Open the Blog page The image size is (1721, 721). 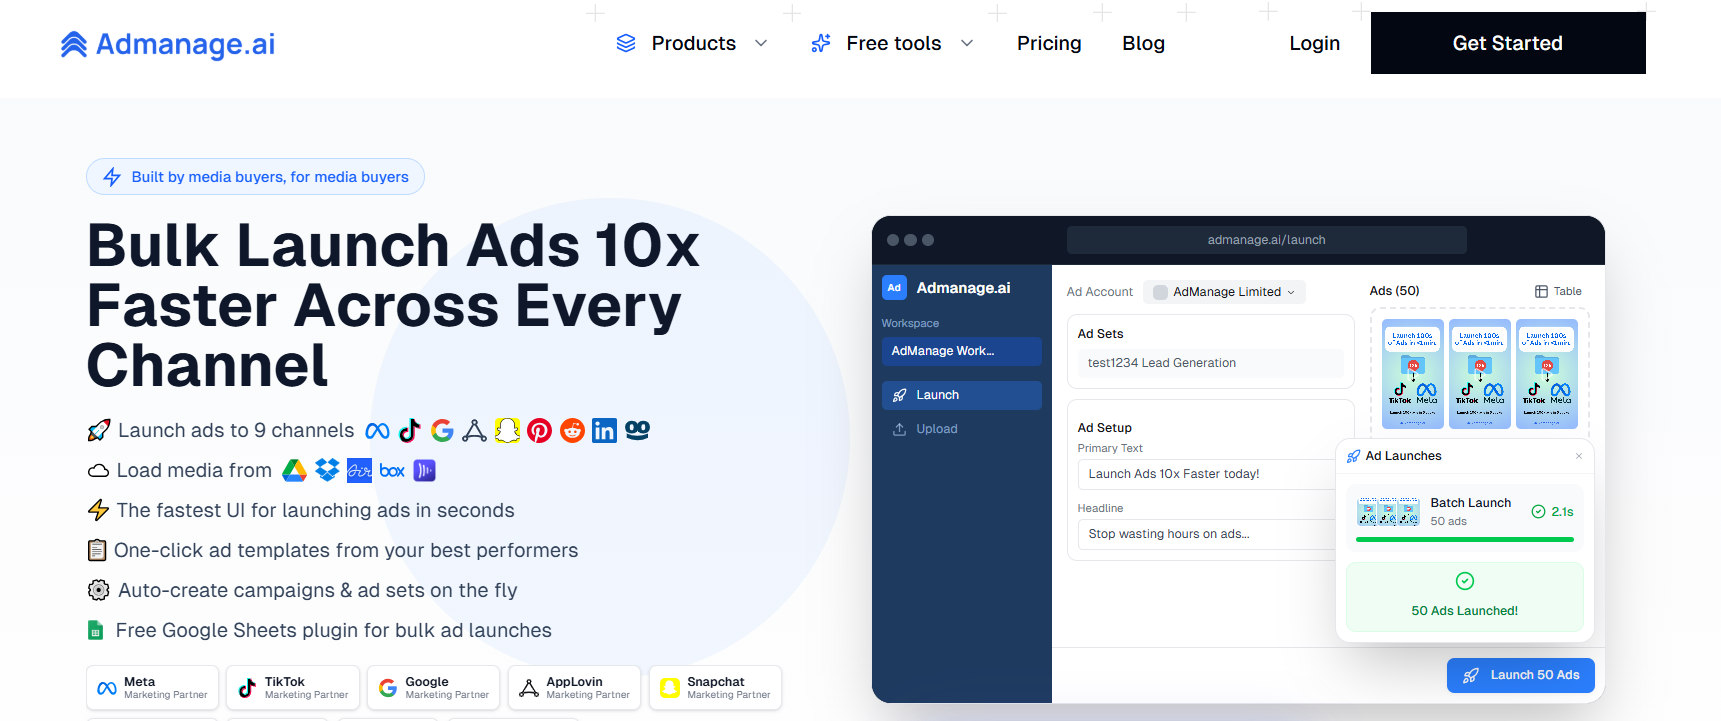1143,43
